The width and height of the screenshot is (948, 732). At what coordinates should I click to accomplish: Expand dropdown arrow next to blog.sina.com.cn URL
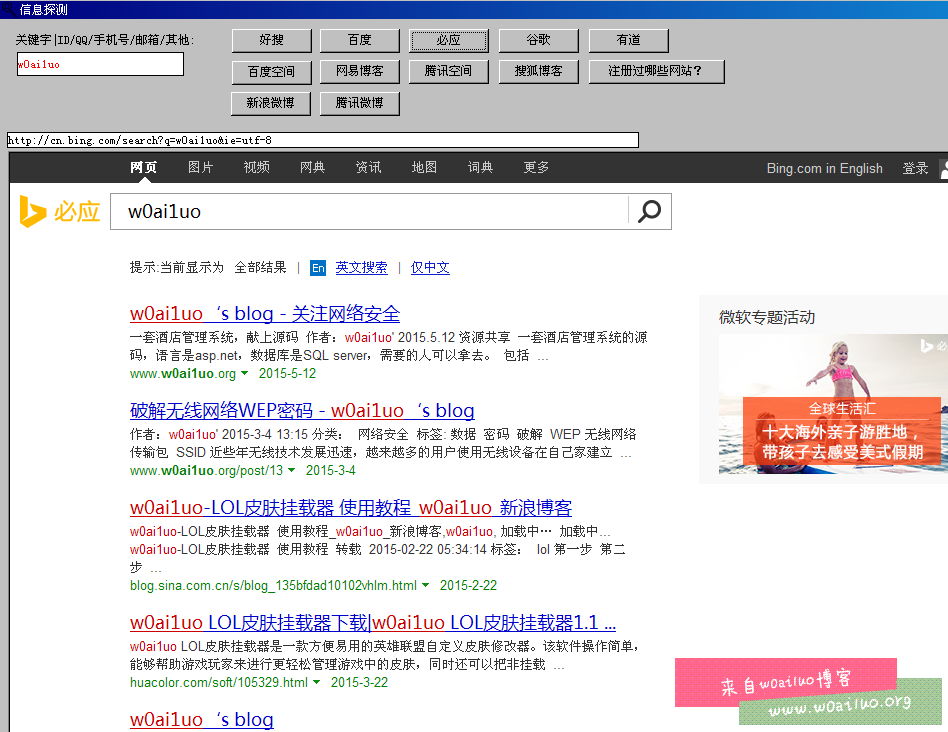(426, 585)
